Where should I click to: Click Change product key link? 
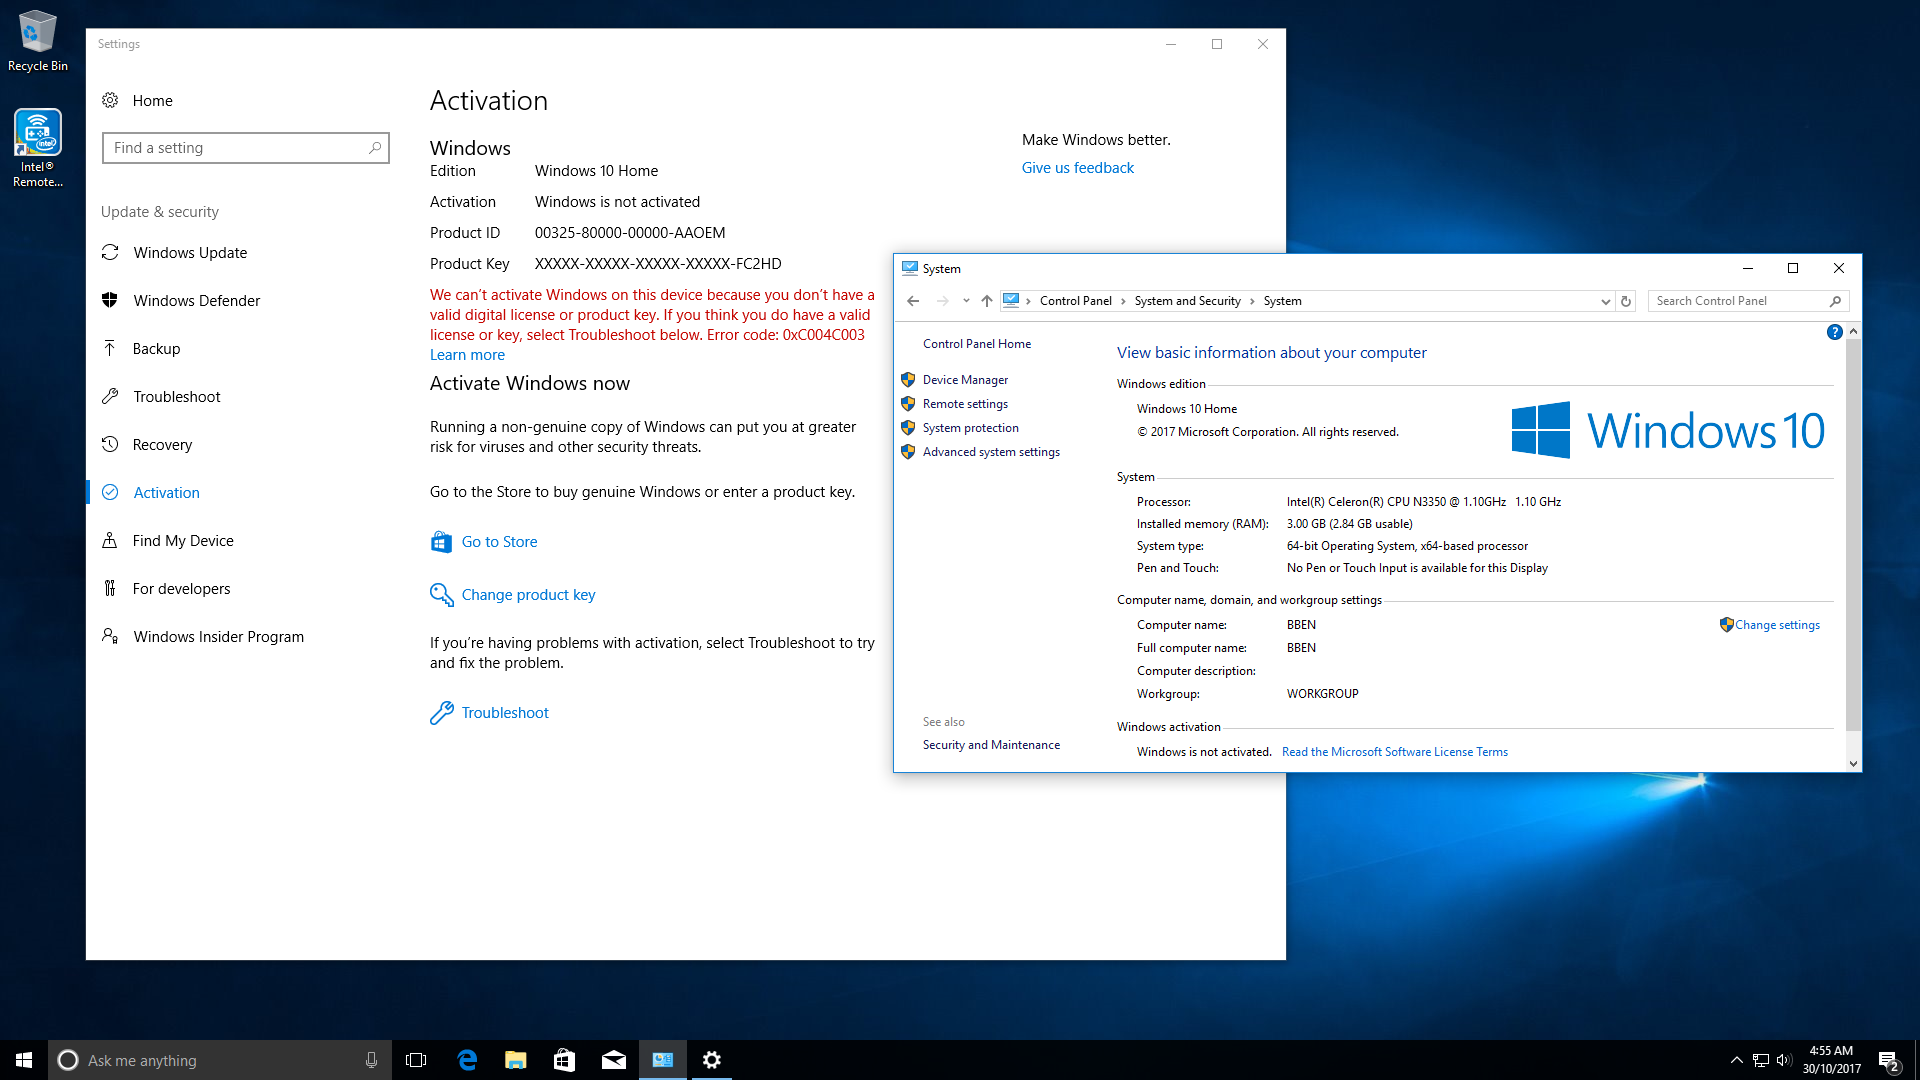coord(528,595)
